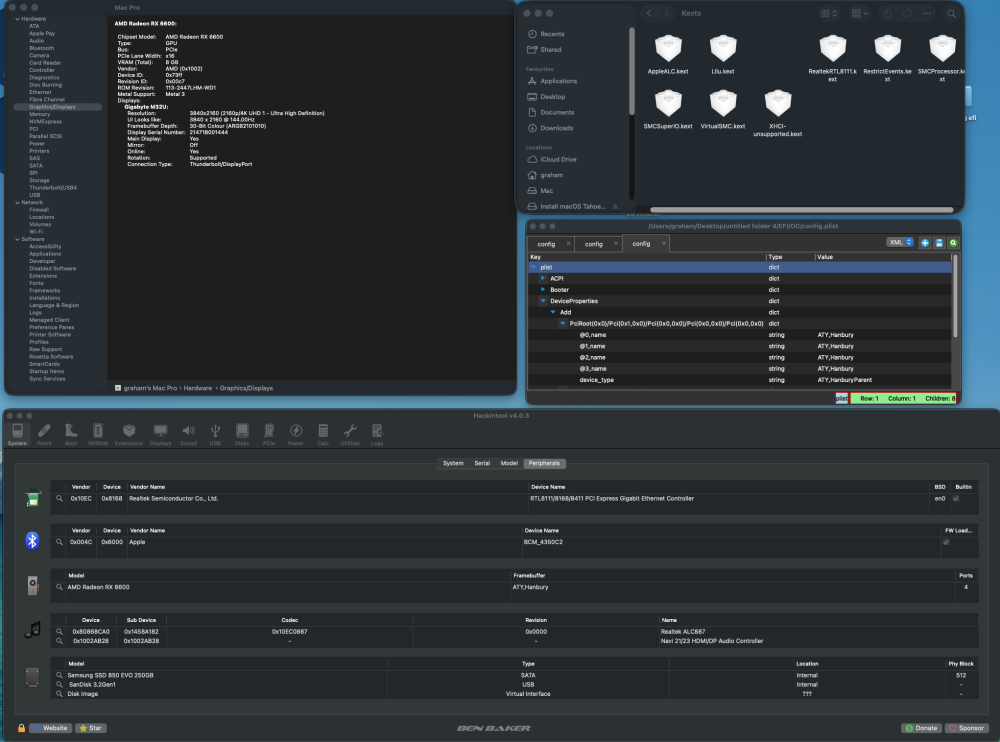1000x742 pixels.
Task: Toggle the FW Loaded checkbox for BCM_4350C2
Action: tap(946, 542)
